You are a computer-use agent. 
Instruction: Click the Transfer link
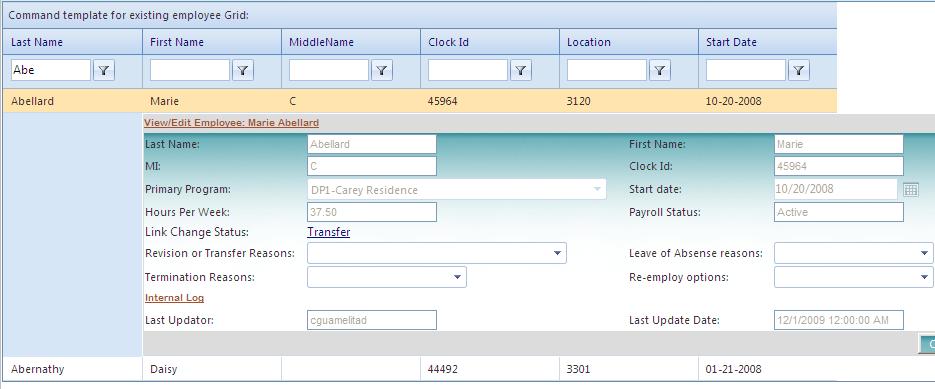329,232
